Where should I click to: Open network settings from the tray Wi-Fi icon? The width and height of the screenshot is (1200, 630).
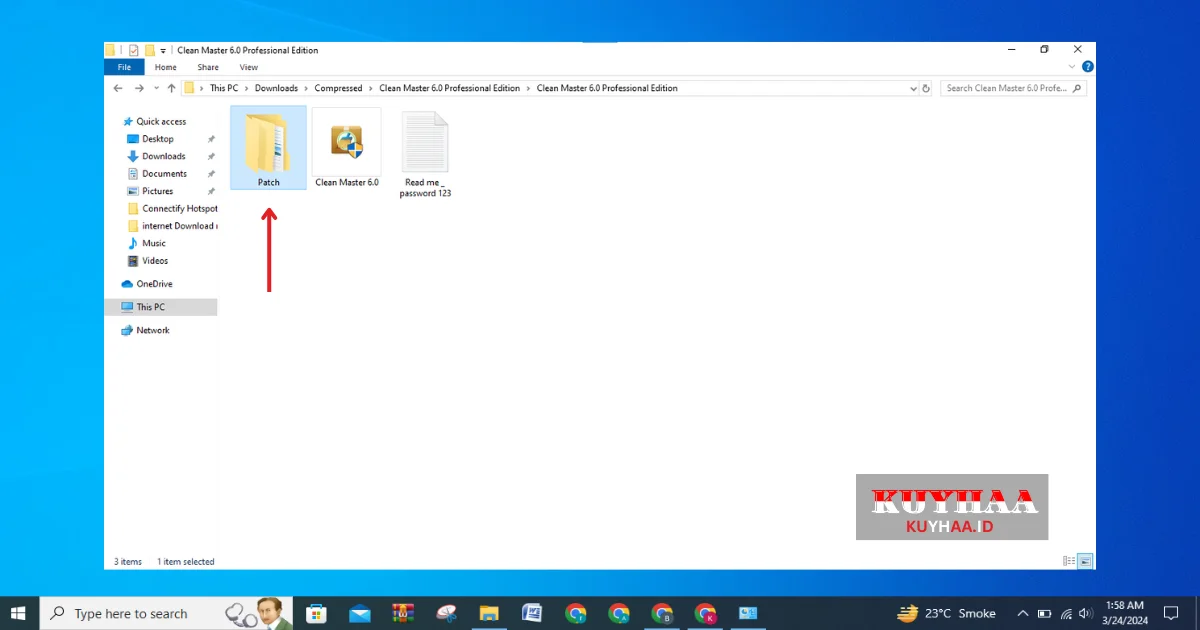tap(1066, 613)
